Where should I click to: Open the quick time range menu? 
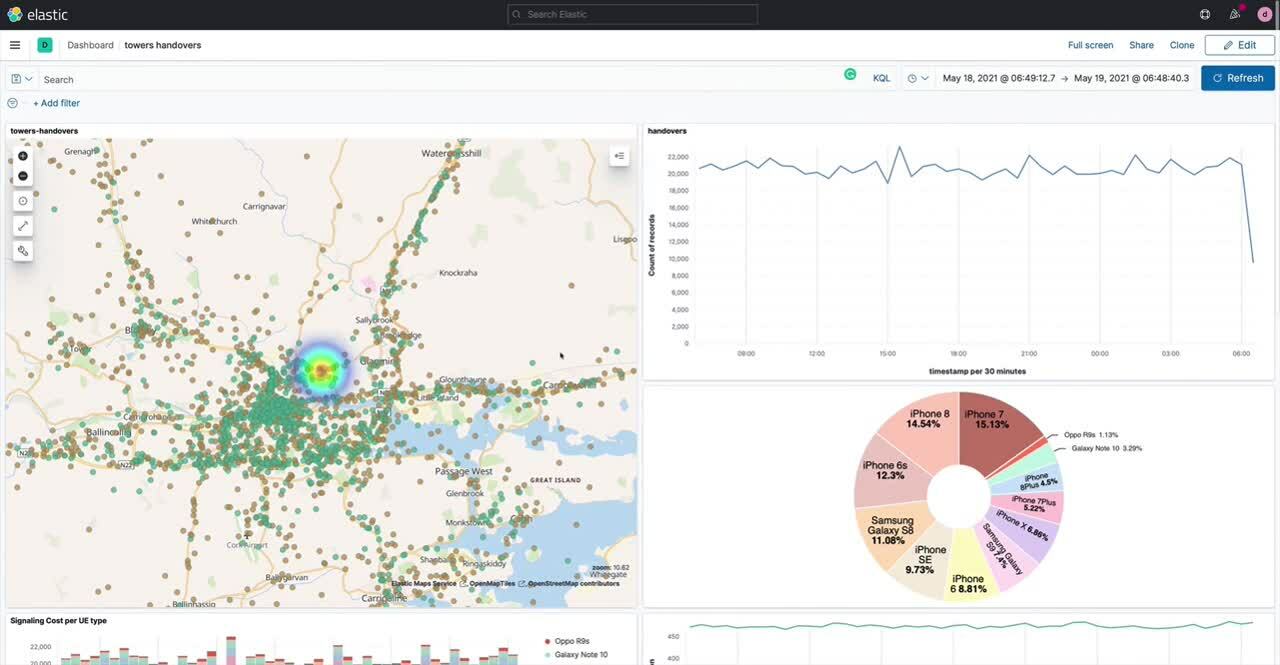pos(918,78)
